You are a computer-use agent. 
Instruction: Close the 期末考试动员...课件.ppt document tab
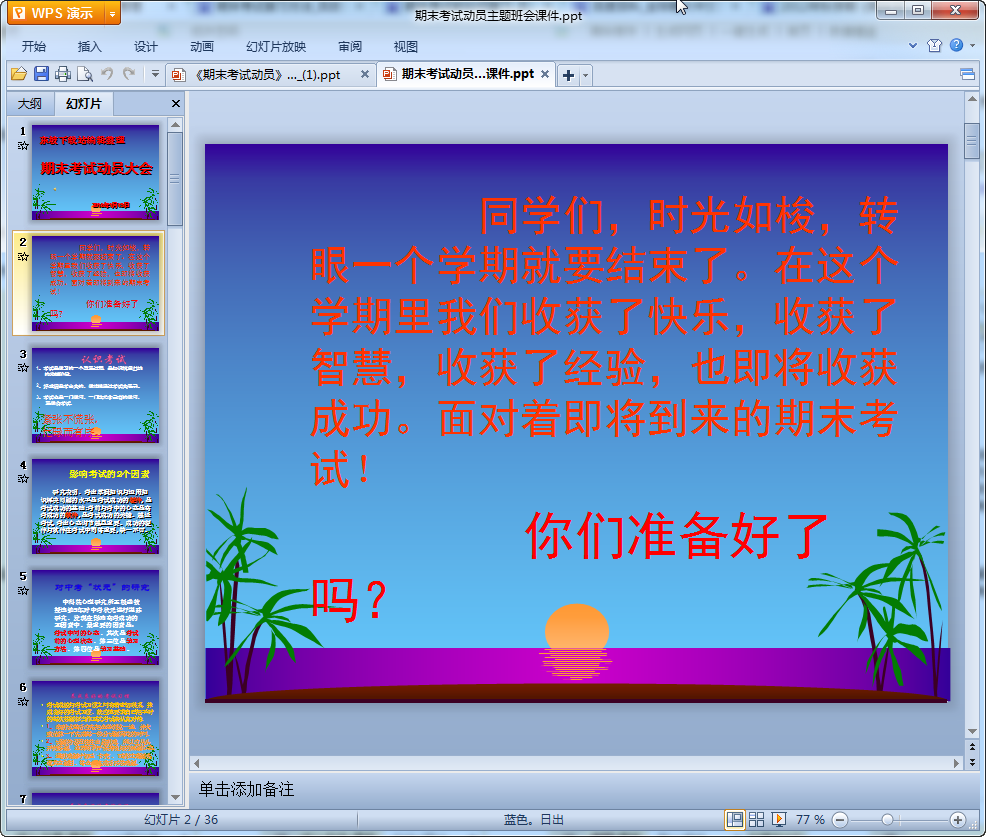pos(545,74)
